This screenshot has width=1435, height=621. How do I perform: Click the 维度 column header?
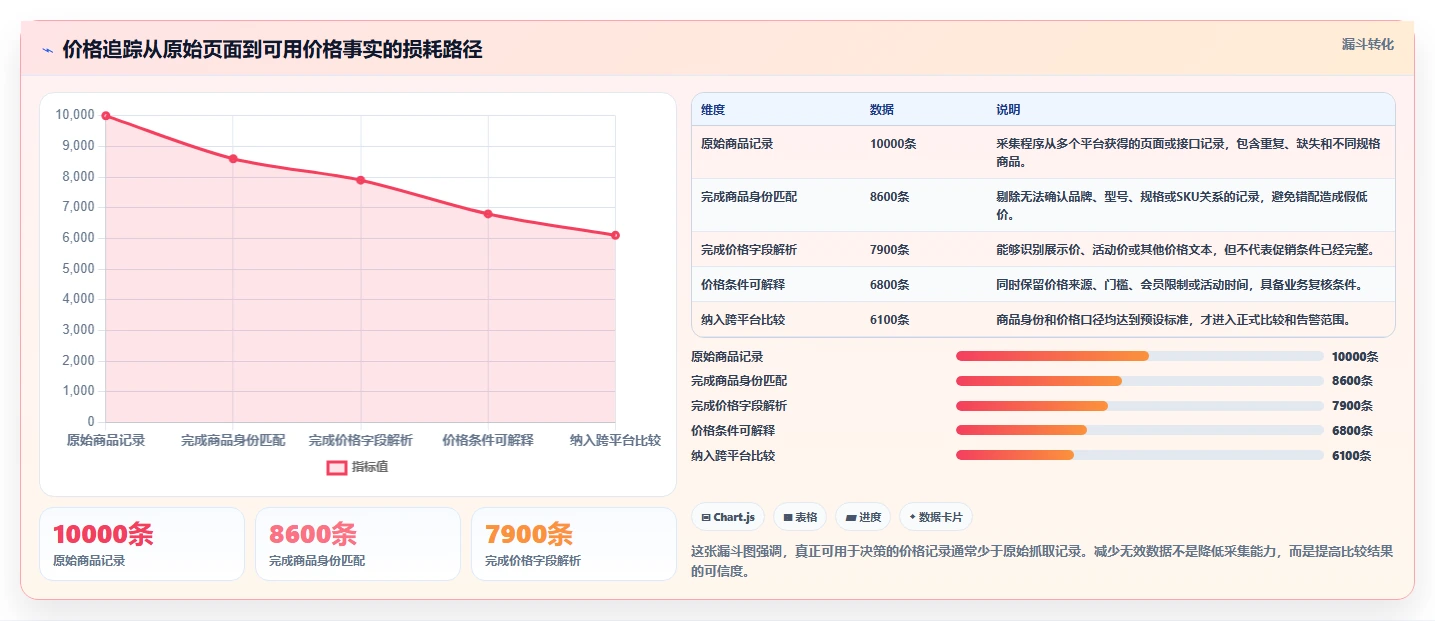pos(713,109)
